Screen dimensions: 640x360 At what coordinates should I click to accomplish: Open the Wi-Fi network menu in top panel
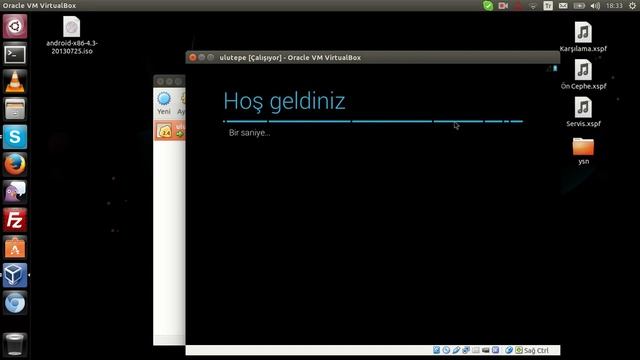[x=533, y=6]
